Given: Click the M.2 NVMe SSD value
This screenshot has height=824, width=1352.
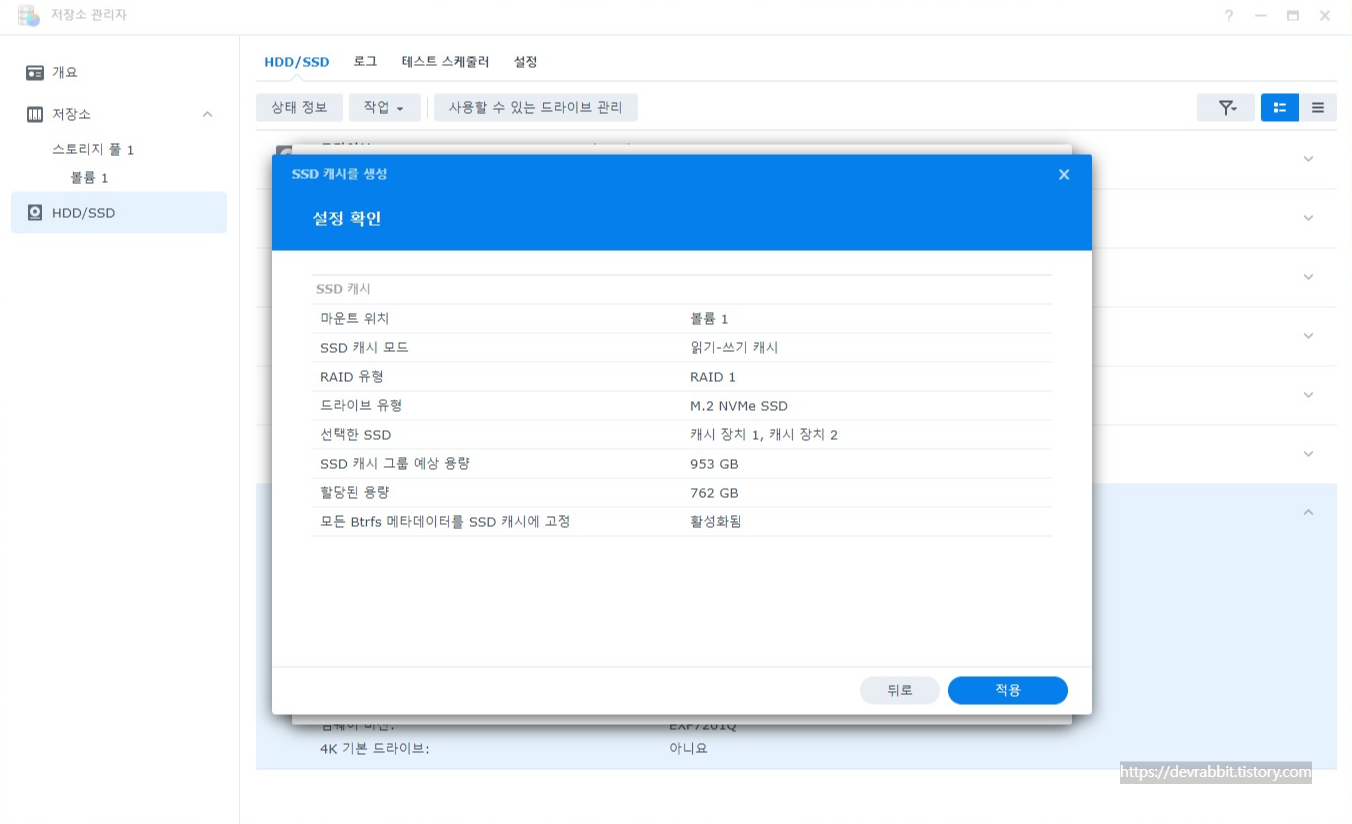Looking at the screenshot, I should coord(739,406).
